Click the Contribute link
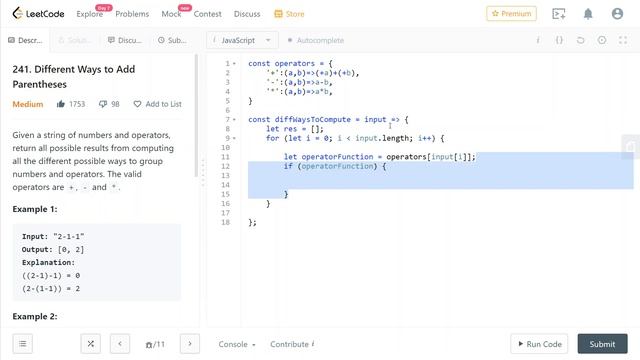This screenshot has height=360, width=640. coord(292,344)
